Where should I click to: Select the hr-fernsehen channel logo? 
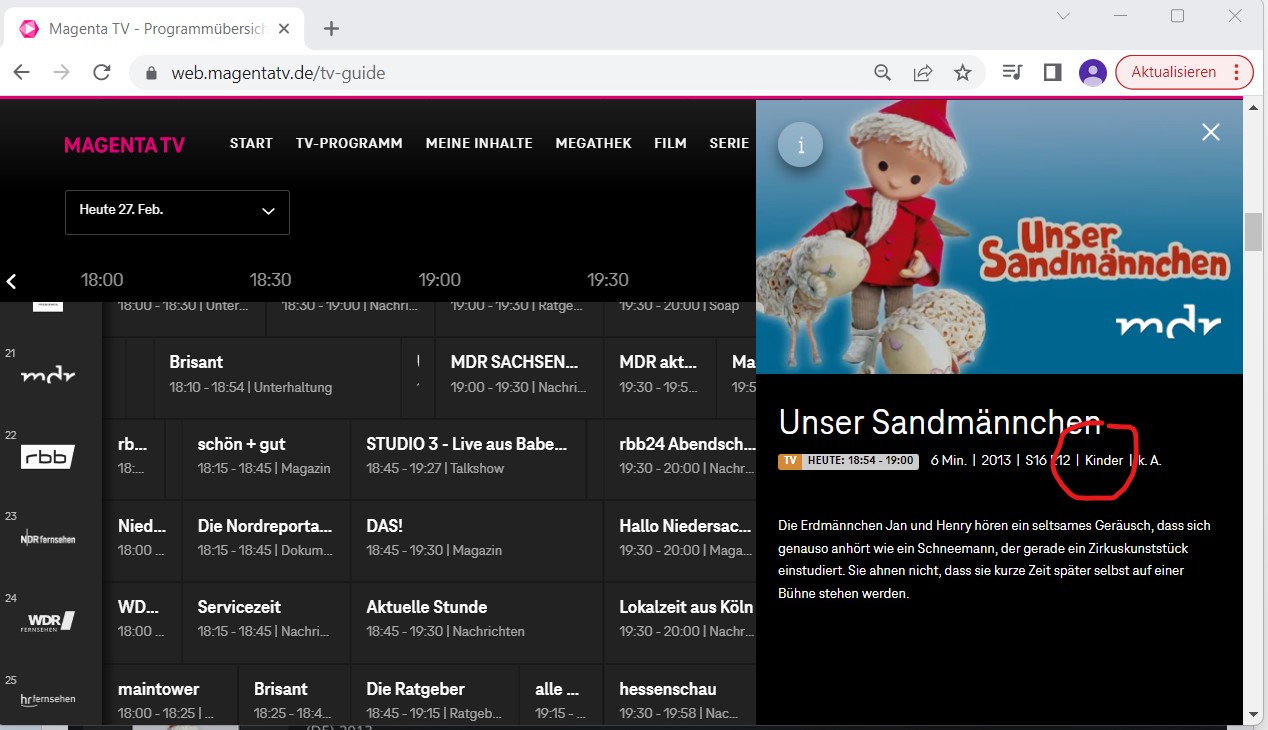coord(48,699)
